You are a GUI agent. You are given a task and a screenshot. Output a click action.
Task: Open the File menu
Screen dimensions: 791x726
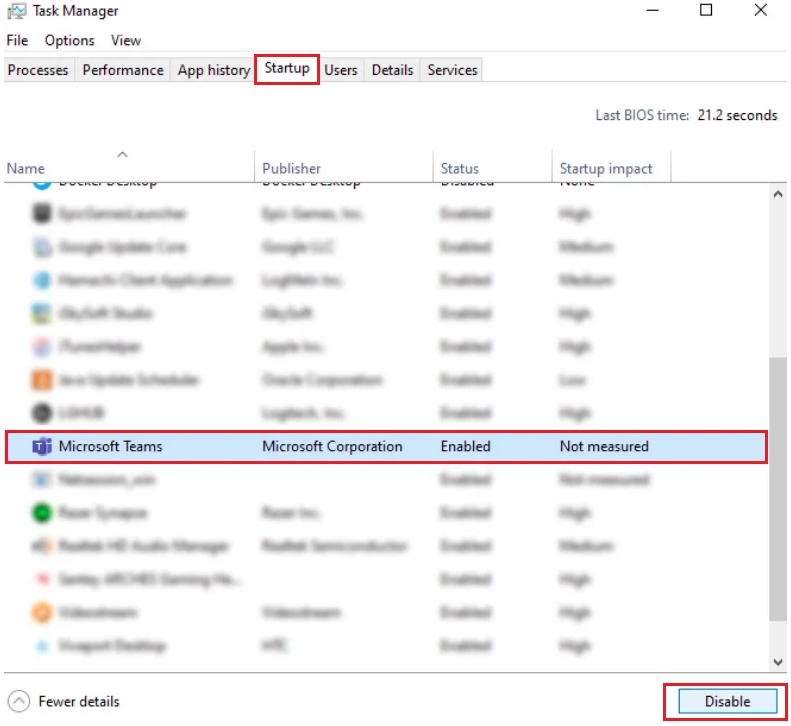point(17,40)
